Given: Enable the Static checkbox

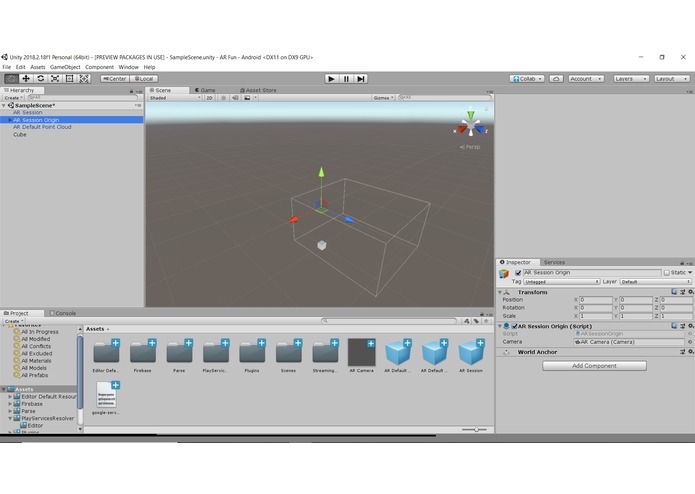Looking at the screenshot, I should pos(667,273).
